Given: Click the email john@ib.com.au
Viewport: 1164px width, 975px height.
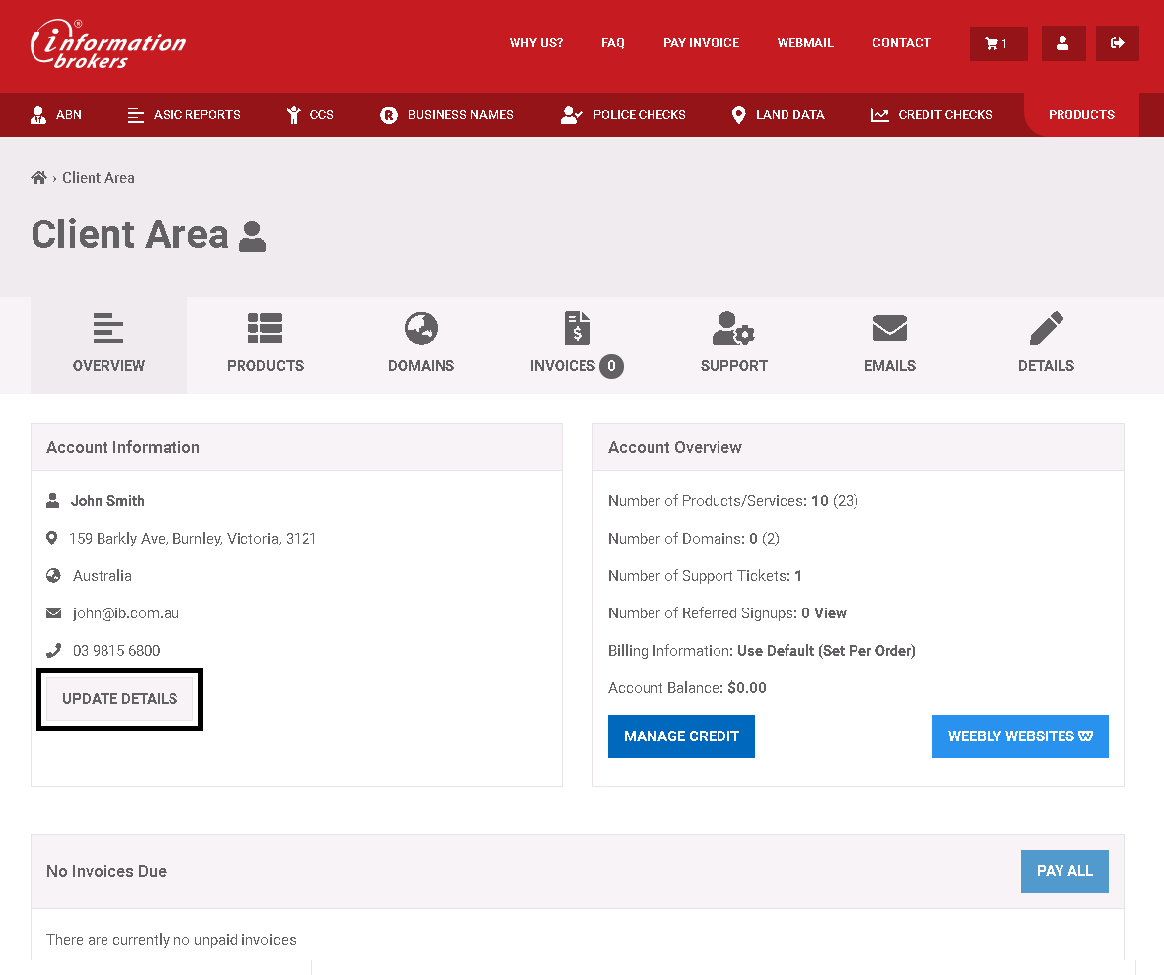Looking at the screenshot, I should [x=125, y=613].
